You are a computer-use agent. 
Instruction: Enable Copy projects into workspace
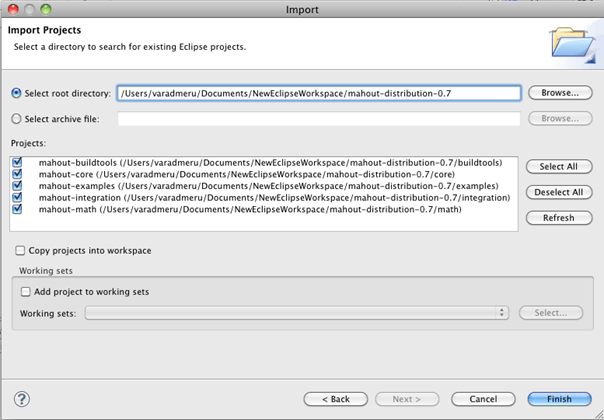click(x=20, y=250)
